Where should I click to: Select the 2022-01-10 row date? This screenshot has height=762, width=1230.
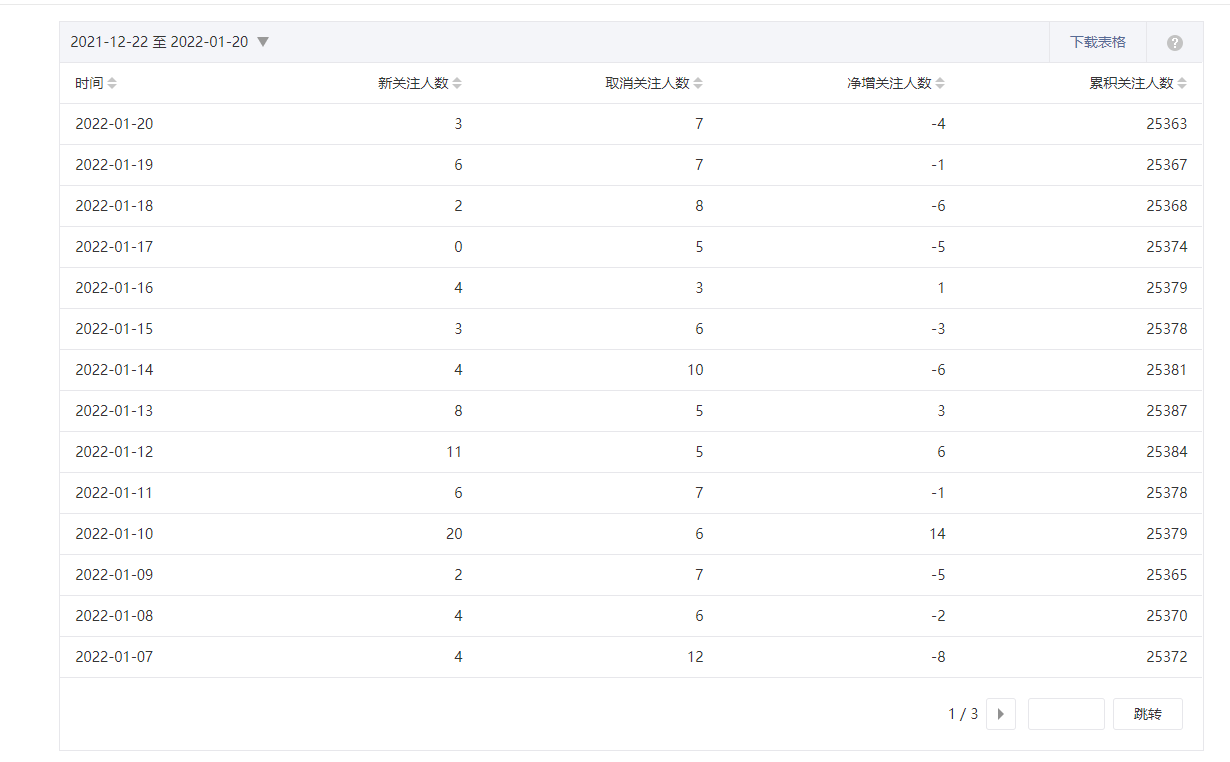coord(114,534)
